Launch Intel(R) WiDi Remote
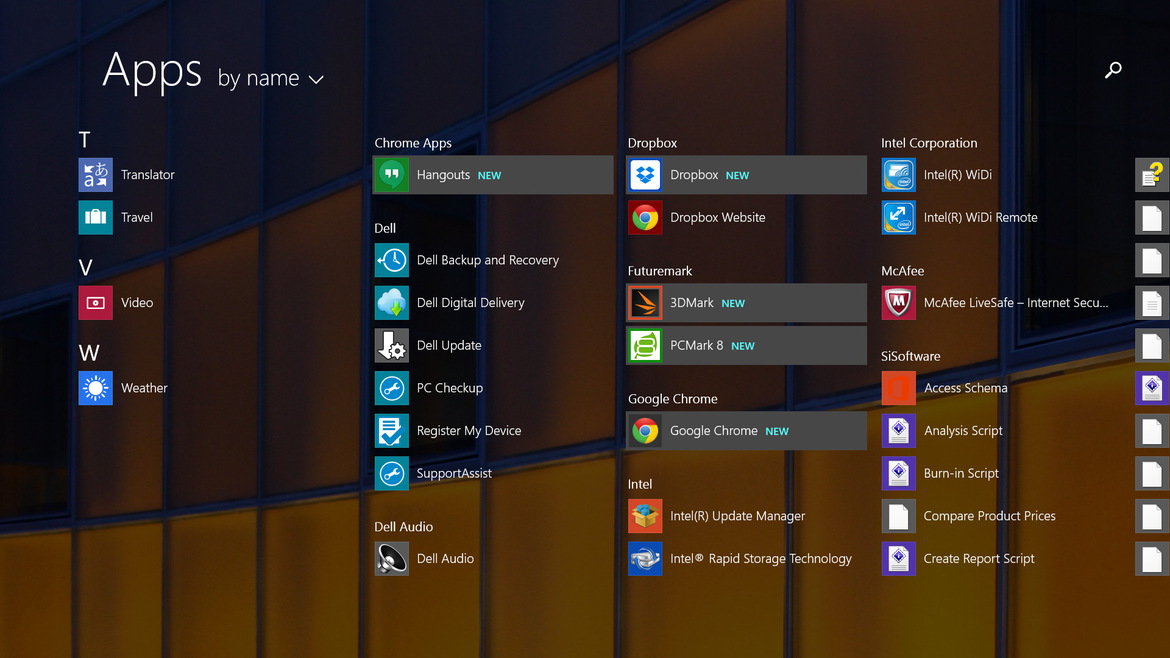The image size is (1170, 658). click(x=960, y=217)
